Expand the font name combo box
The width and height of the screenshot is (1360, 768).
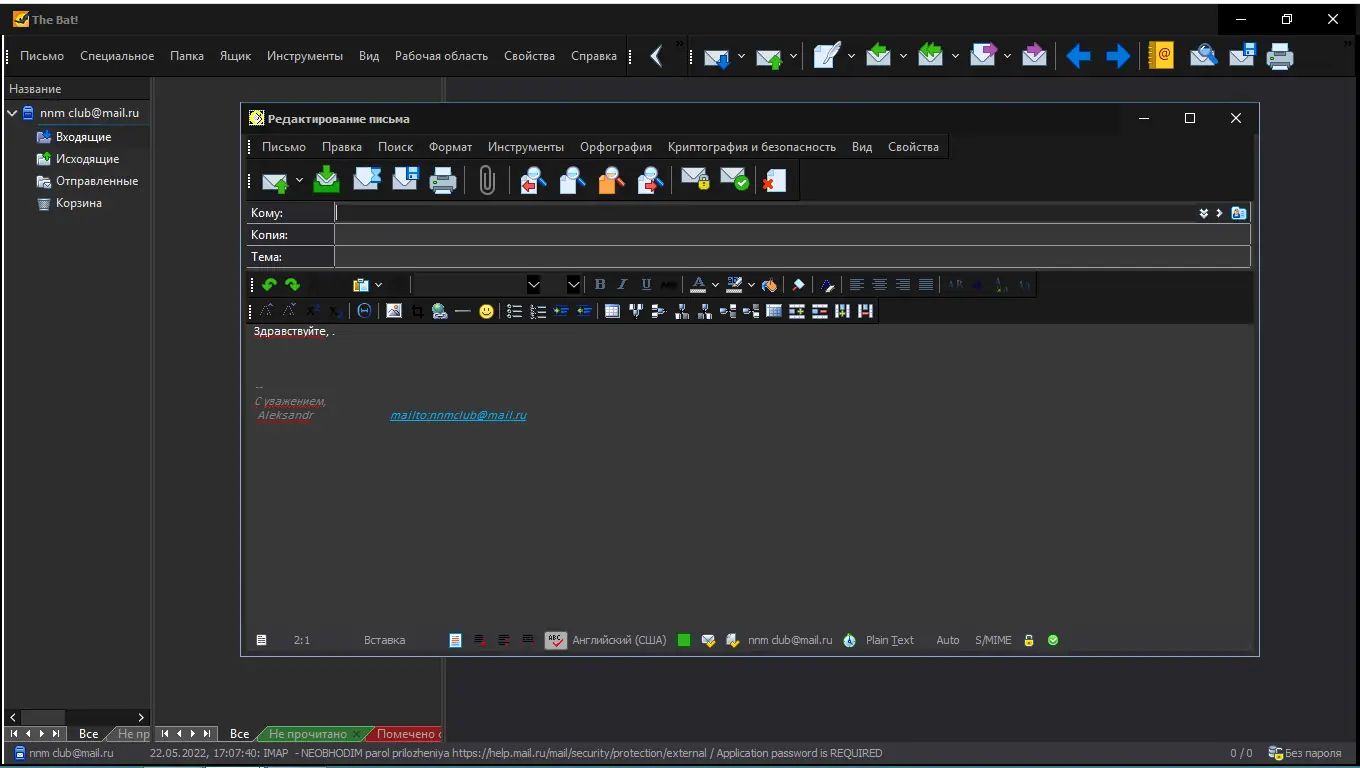coord(534,285)
